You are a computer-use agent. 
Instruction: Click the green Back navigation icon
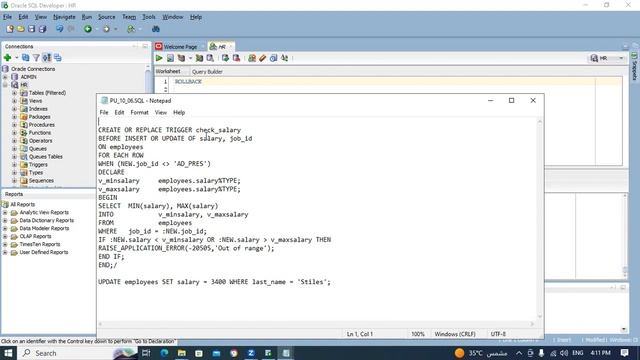(x=88, y=29)
